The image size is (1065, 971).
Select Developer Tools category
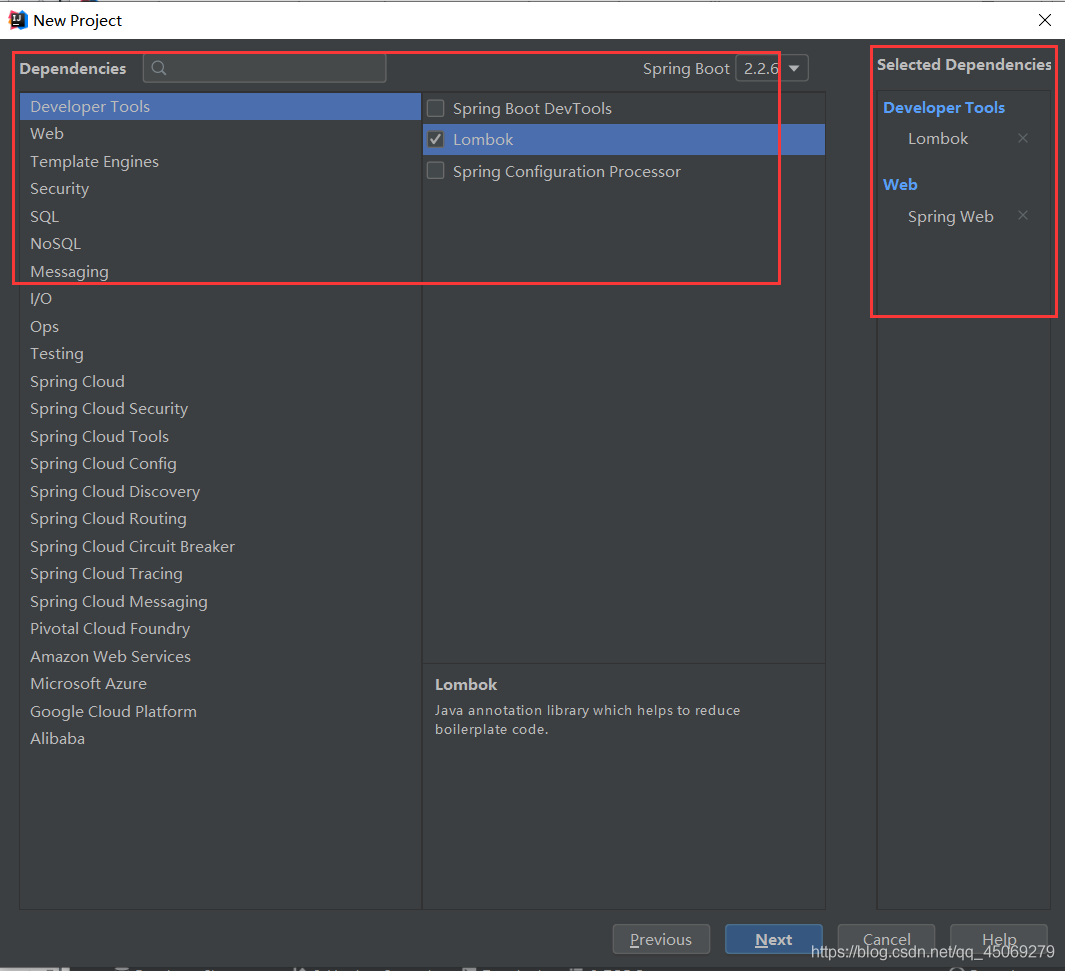(221, 107)
